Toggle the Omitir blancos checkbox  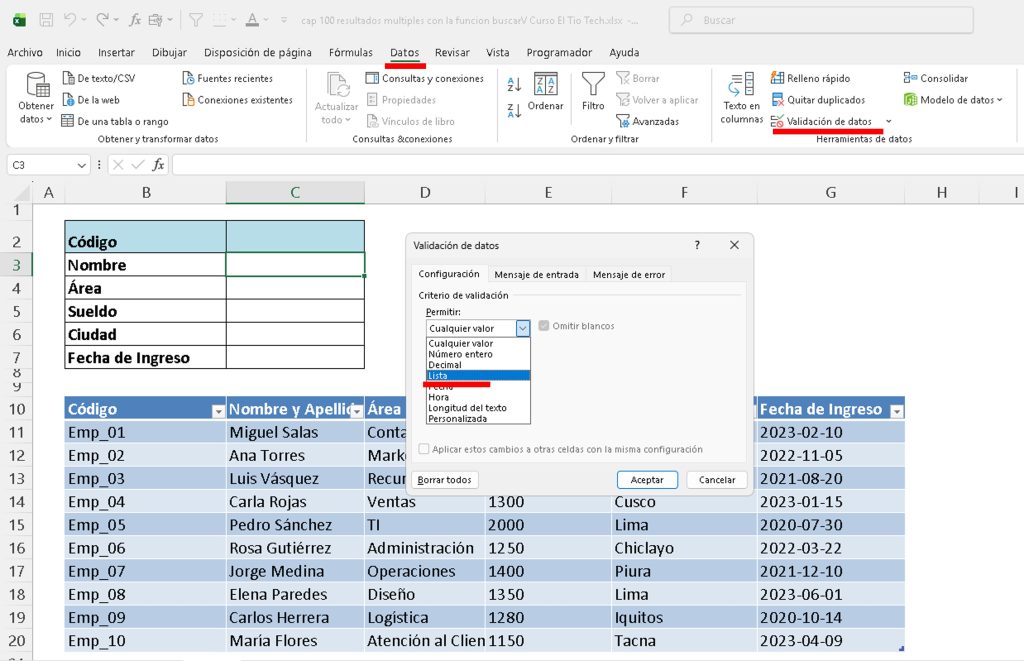544,326
